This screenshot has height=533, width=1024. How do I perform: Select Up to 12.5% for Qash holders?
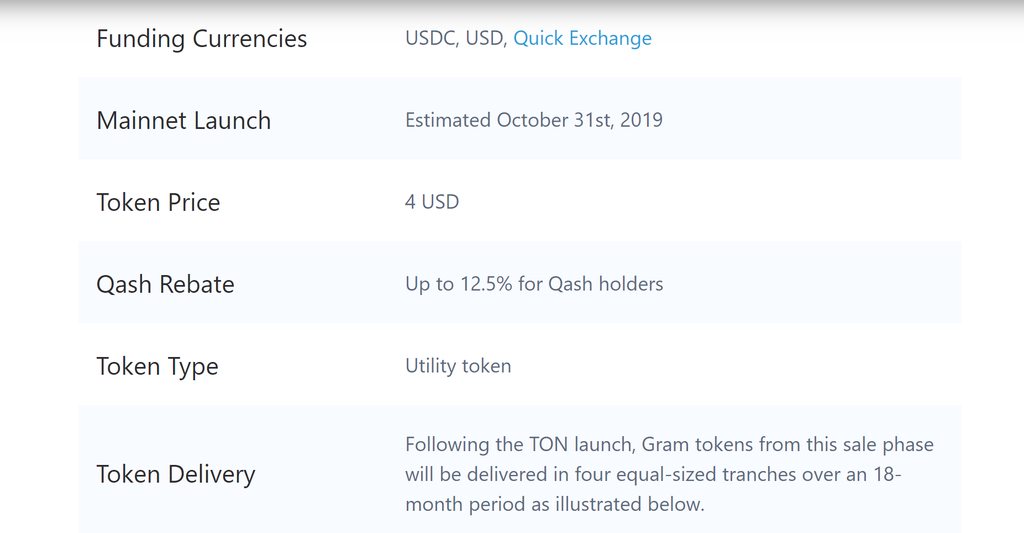pos(534,284)
